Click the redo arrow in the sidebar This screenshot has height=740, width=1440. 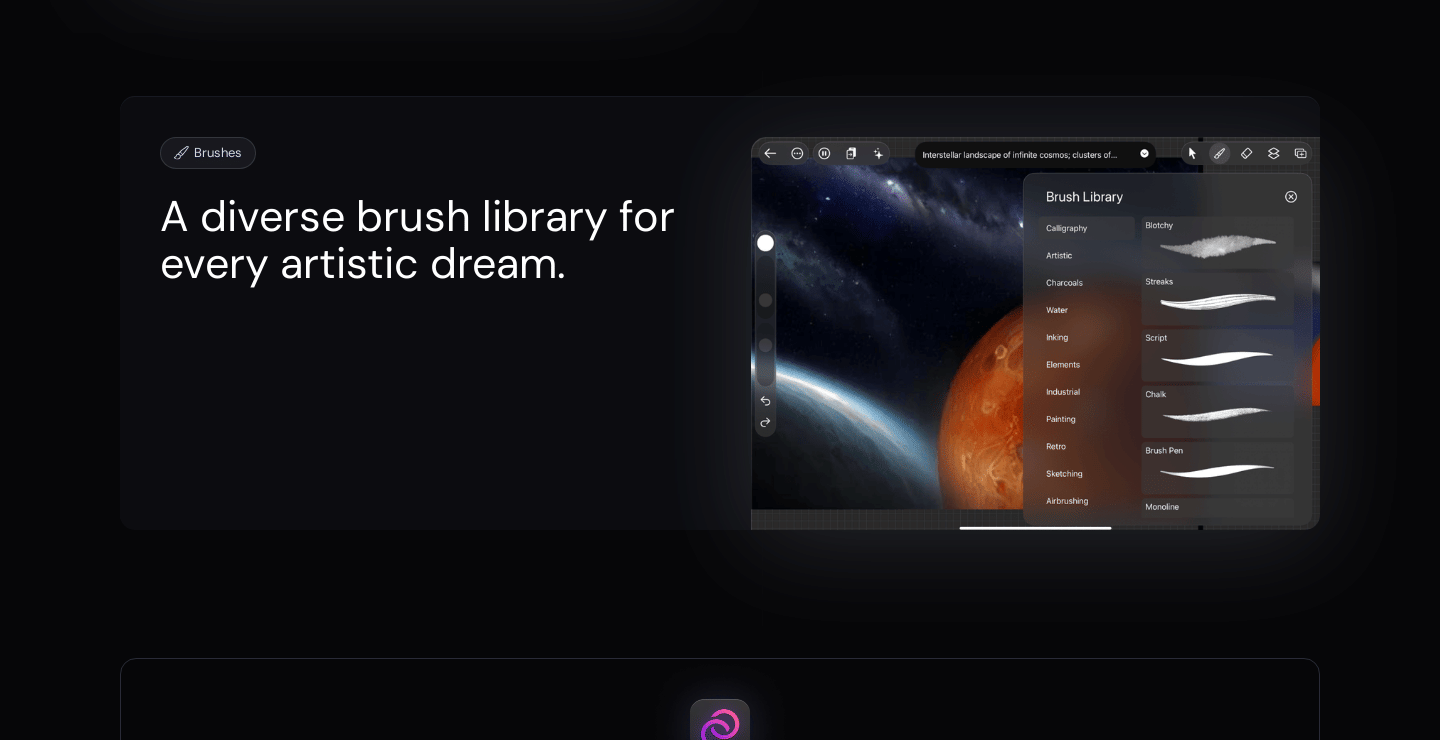click(765, 423)
